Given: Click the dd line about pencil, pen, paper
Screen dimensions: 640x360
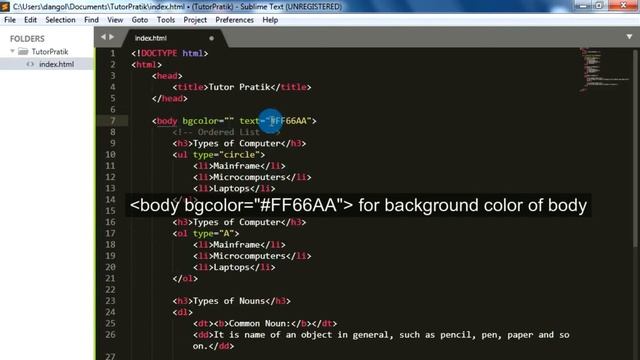Looking at the screenshot, I should click(381, 340).
